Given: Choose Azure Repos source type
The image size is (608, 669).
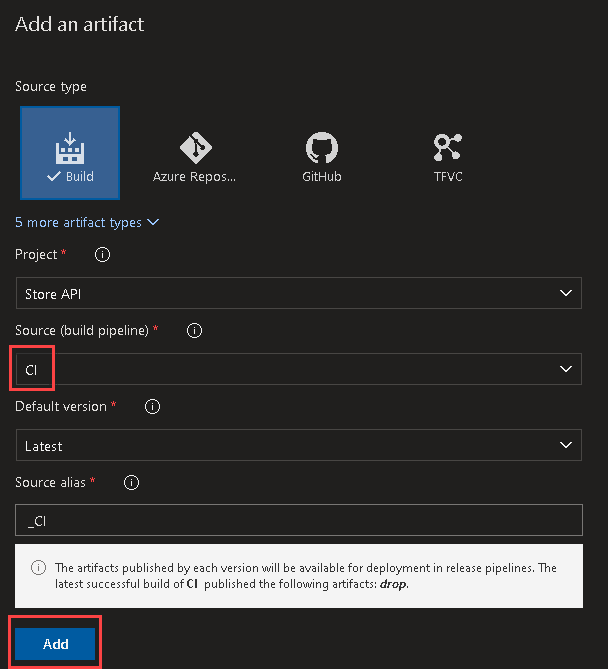Looking at the screenshot, I should click(x=195, y=157).
